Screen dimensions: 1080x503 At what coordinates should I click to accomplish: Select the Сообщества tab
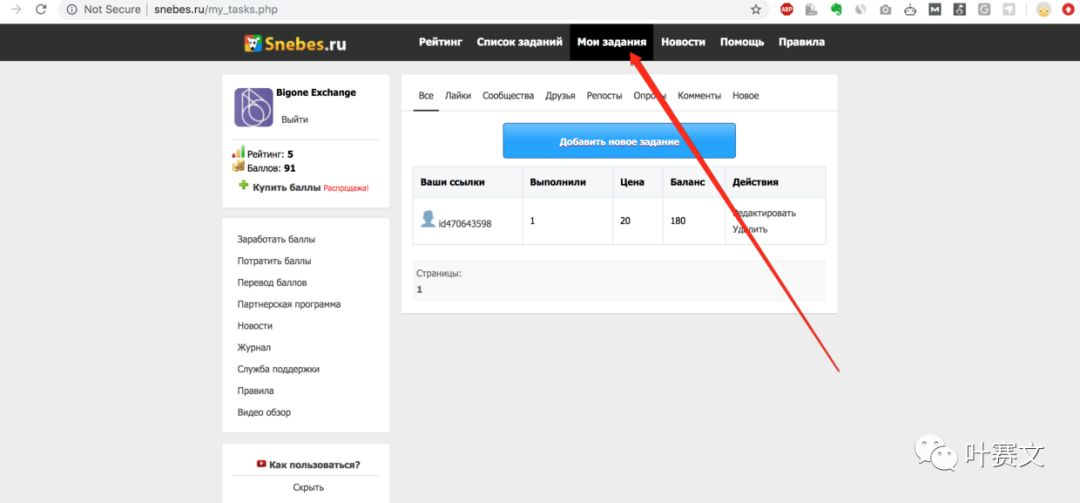[508, 96]
